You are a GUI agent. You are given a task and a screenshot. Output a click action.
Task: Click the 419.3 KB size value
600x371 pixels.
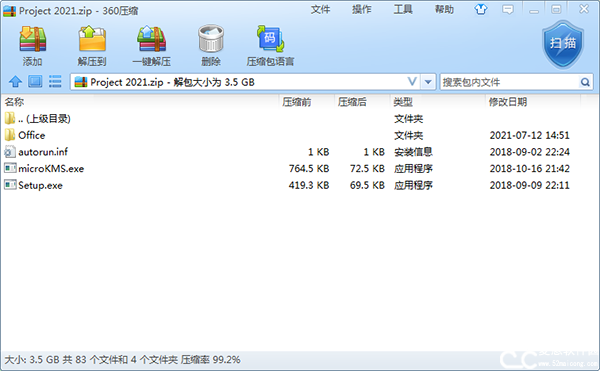pyautogui.click(x=309, y=186)
